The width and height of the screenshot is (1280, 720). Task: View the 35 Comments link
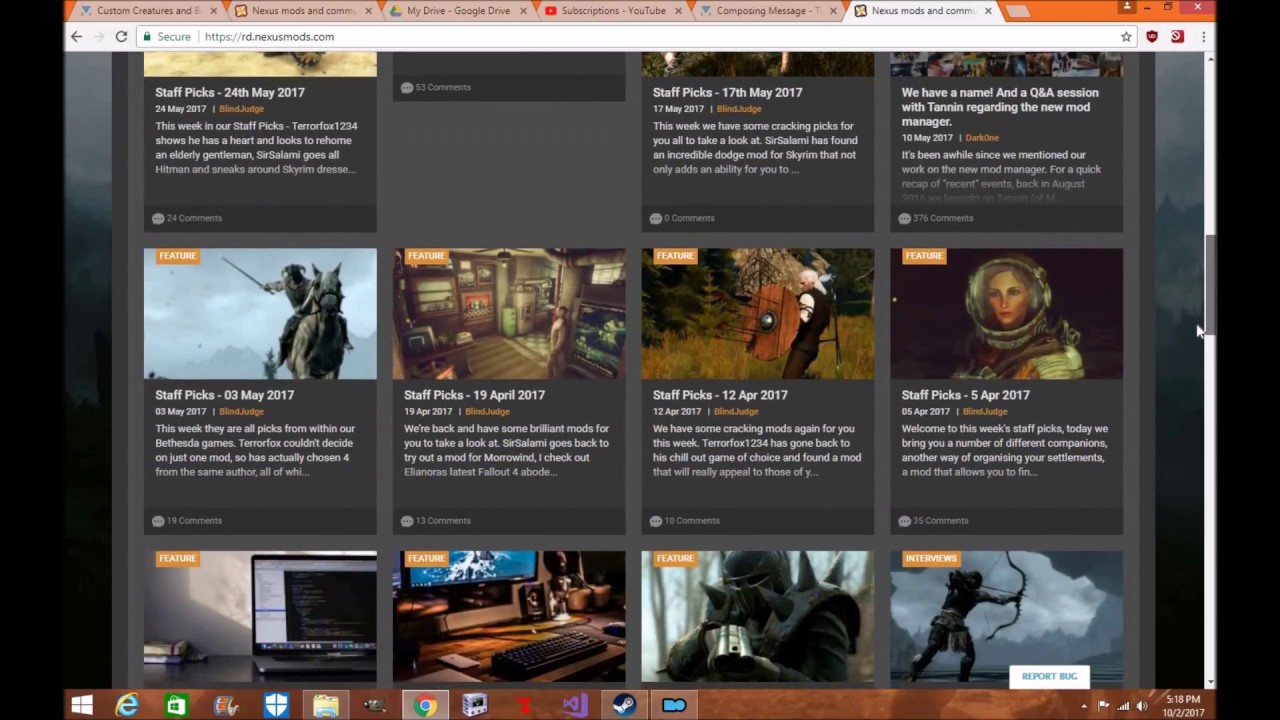(934, 521)
